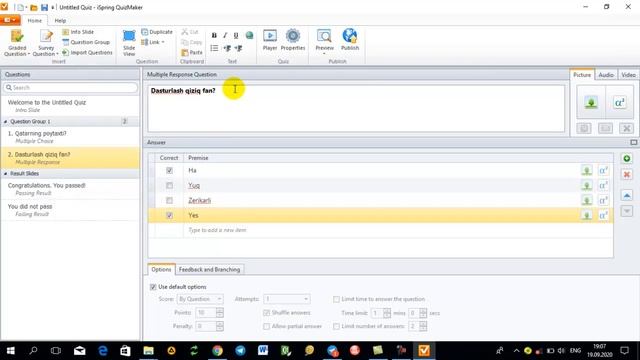
Task: Enable Limit number of answers
Action: click(336, 326)
